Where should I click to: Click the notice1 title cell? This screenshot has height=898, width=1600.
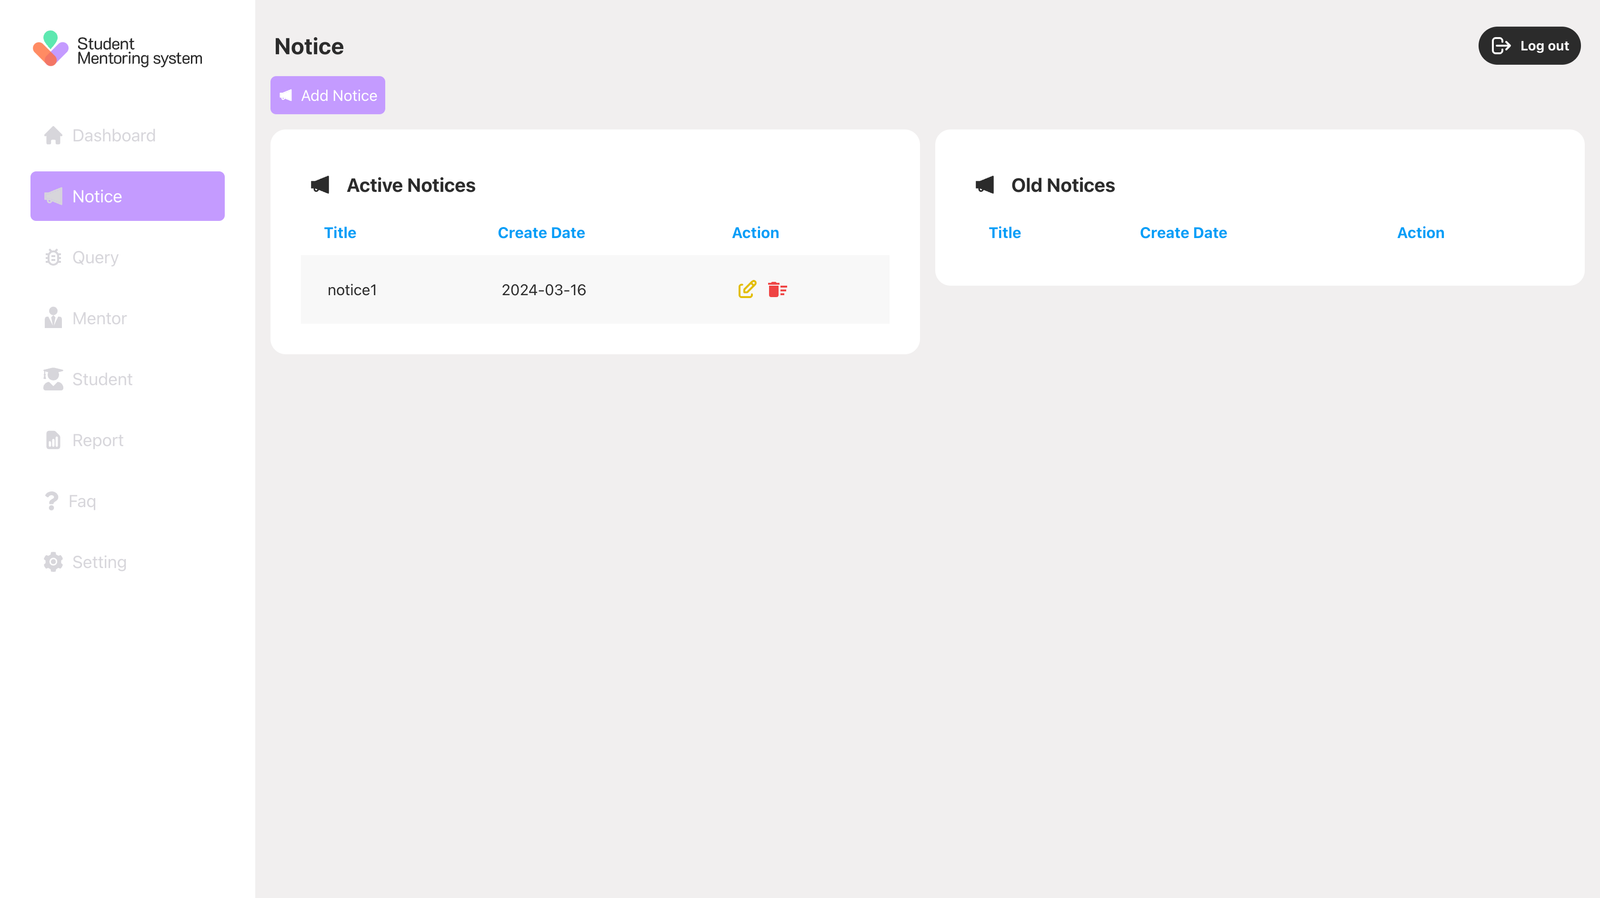pyautogui.click(x=352, y=290)
